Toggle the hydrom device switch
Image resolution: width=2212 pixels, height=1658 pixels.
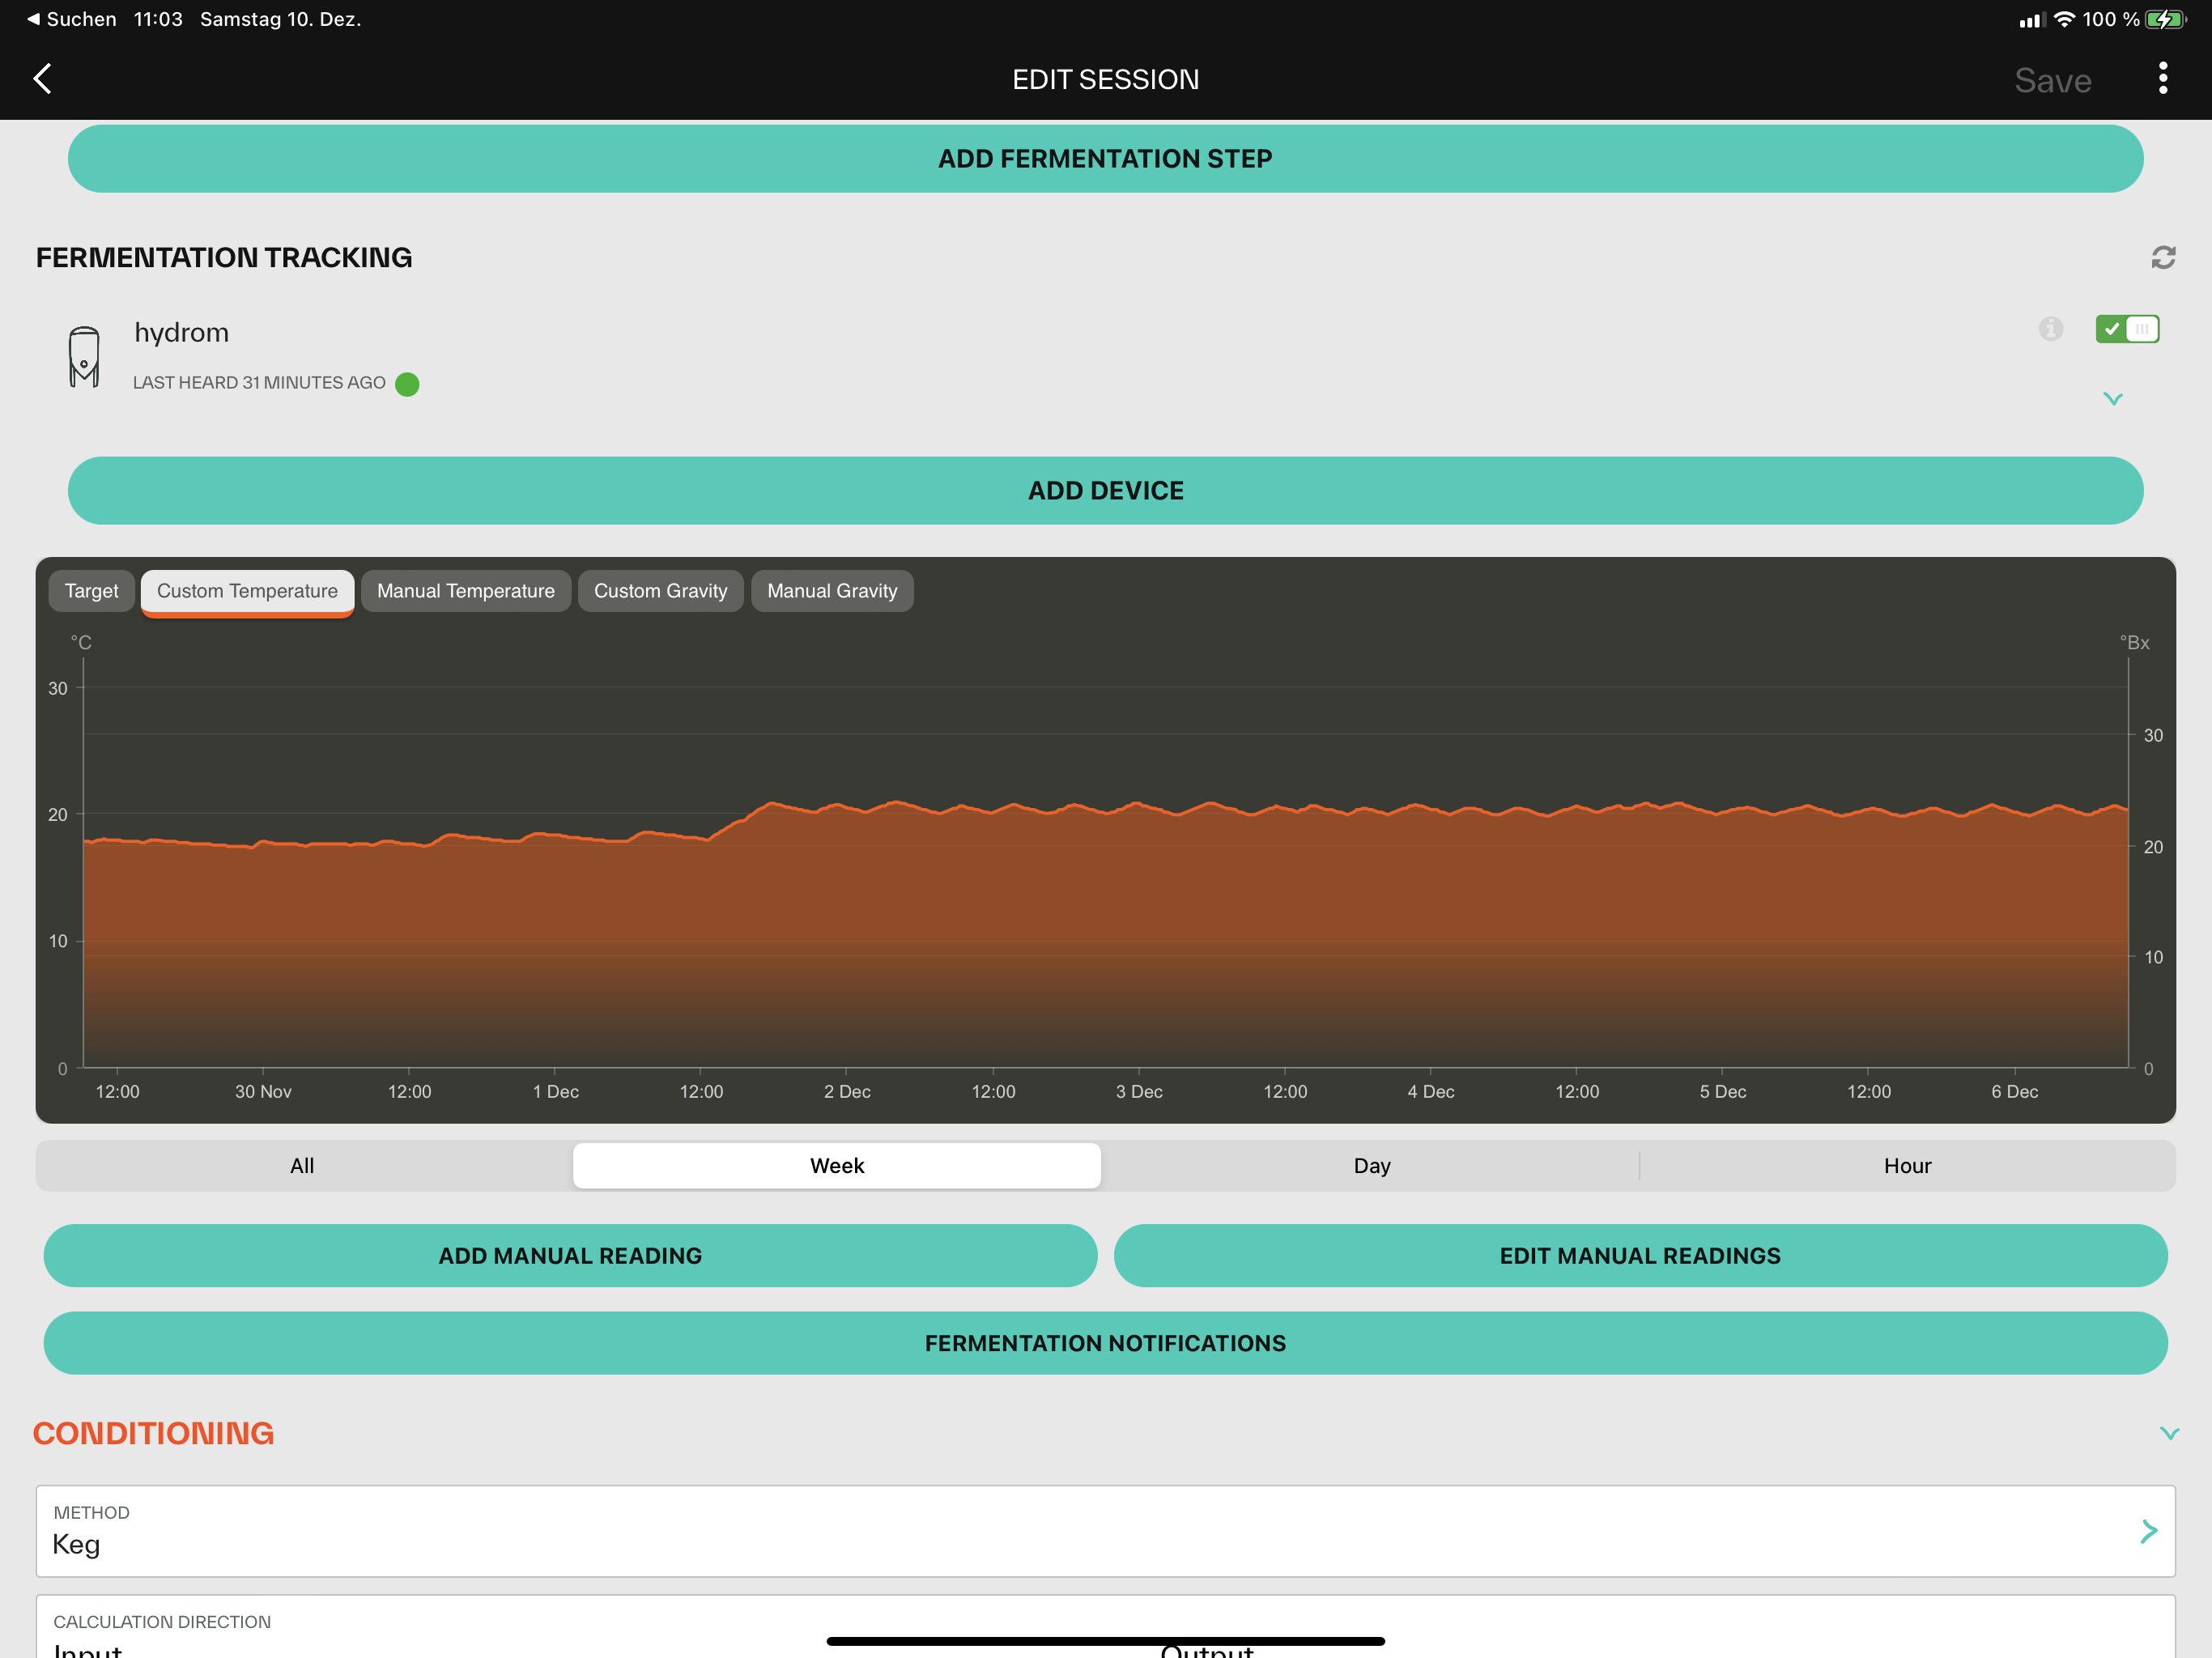[x=2126, y=329]
